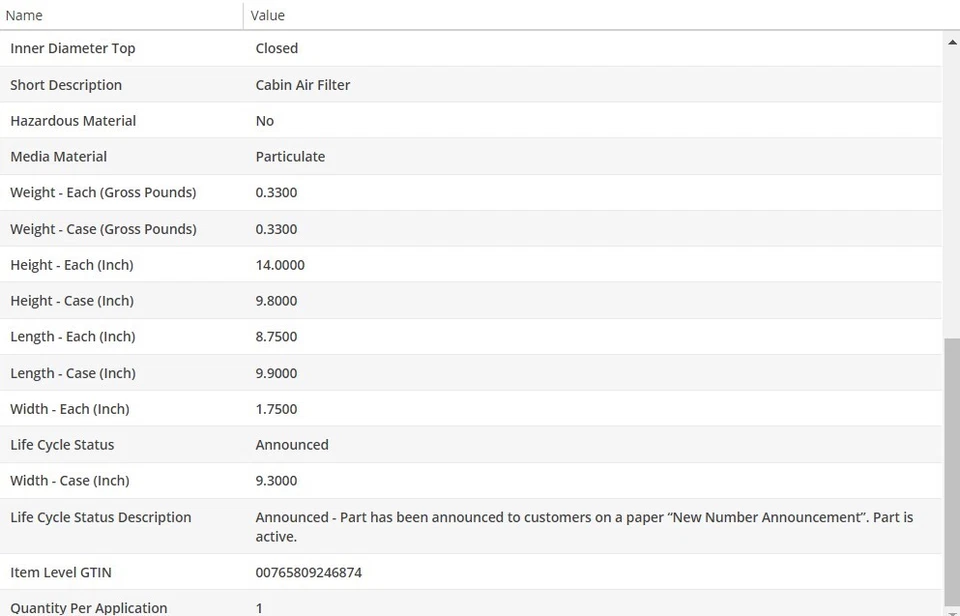Click the Life Cycle Status Description label
Screen dimensions: 960x616
(x=101, y=517)
